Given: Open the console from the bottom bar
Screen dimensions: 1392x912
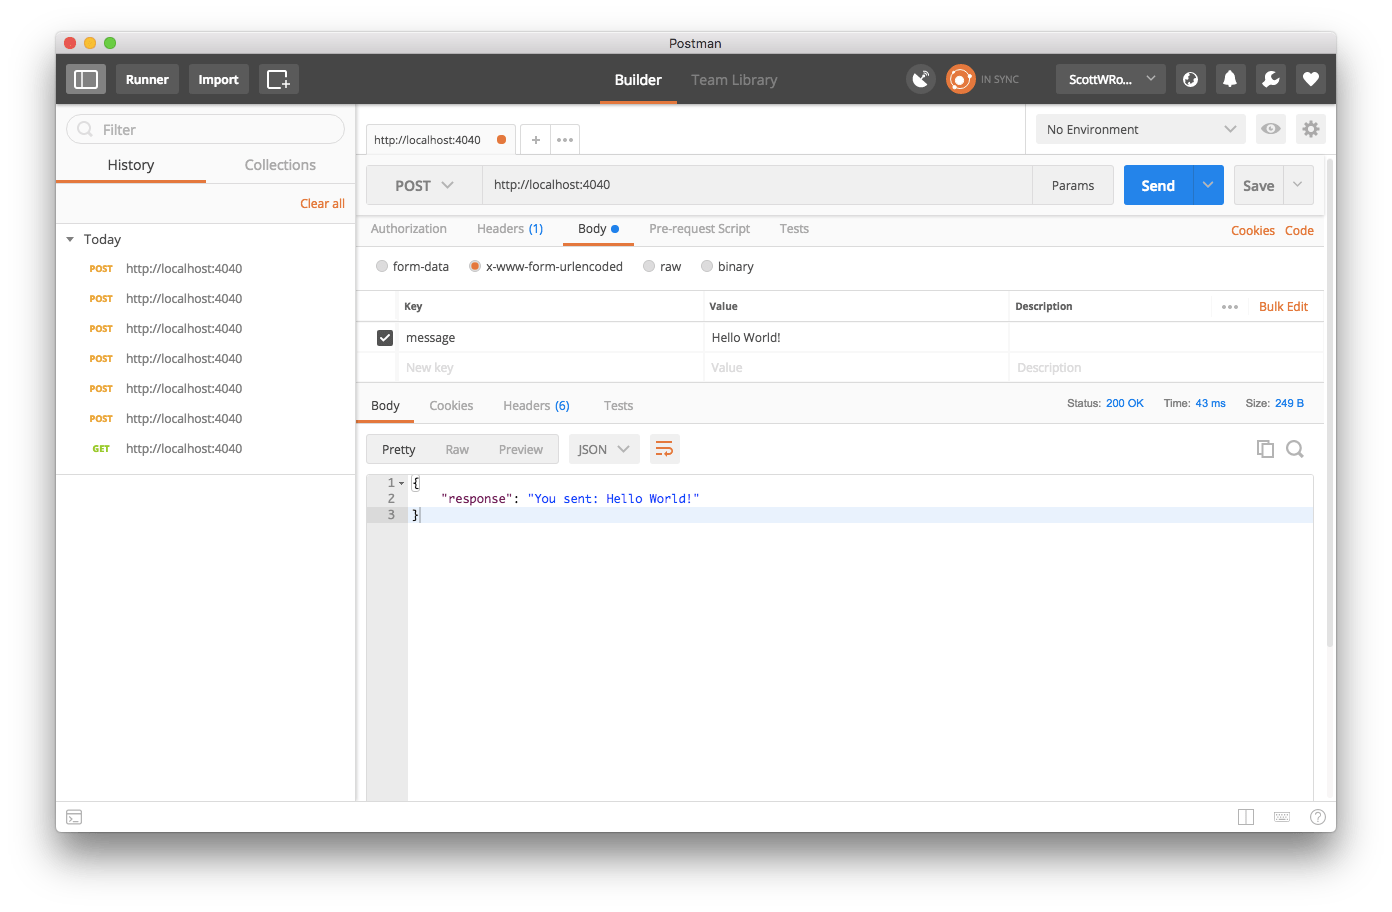Looking at the screenshot, I should tap(74, 817).
